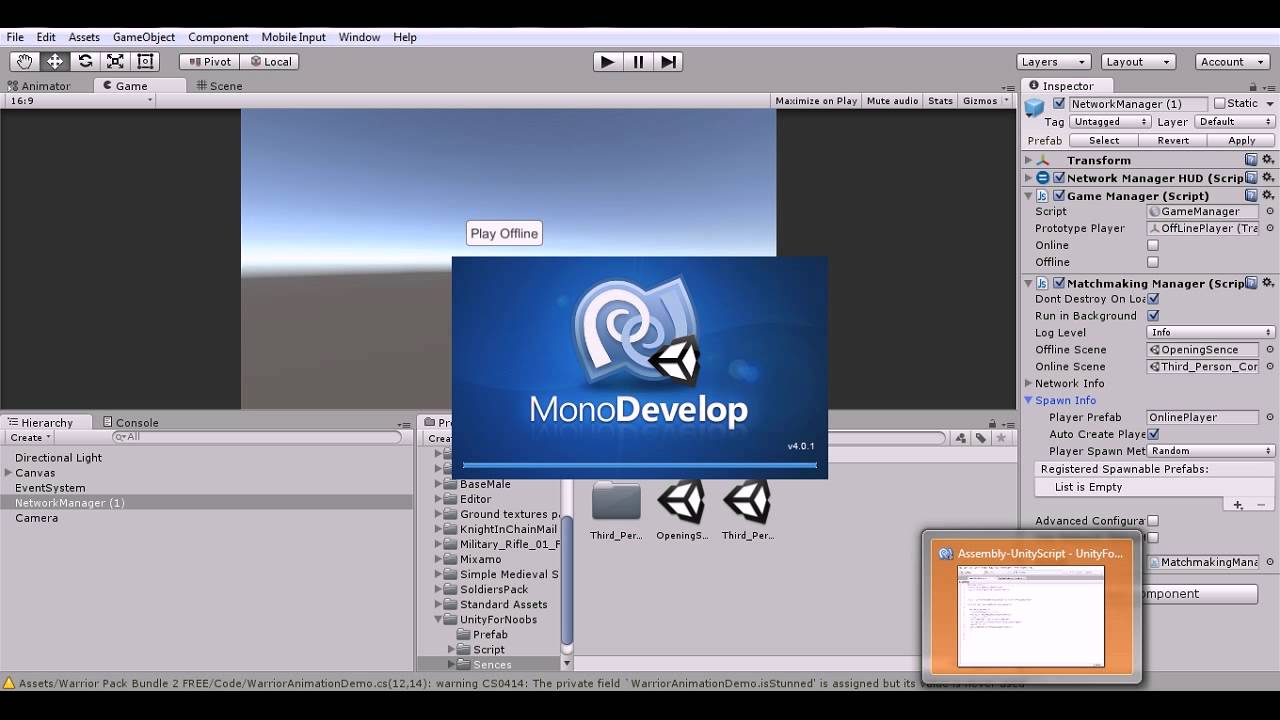This screenshot has height=720, width=1280.
Task: Check the Offline checkbox
Action: [1153, 262]
